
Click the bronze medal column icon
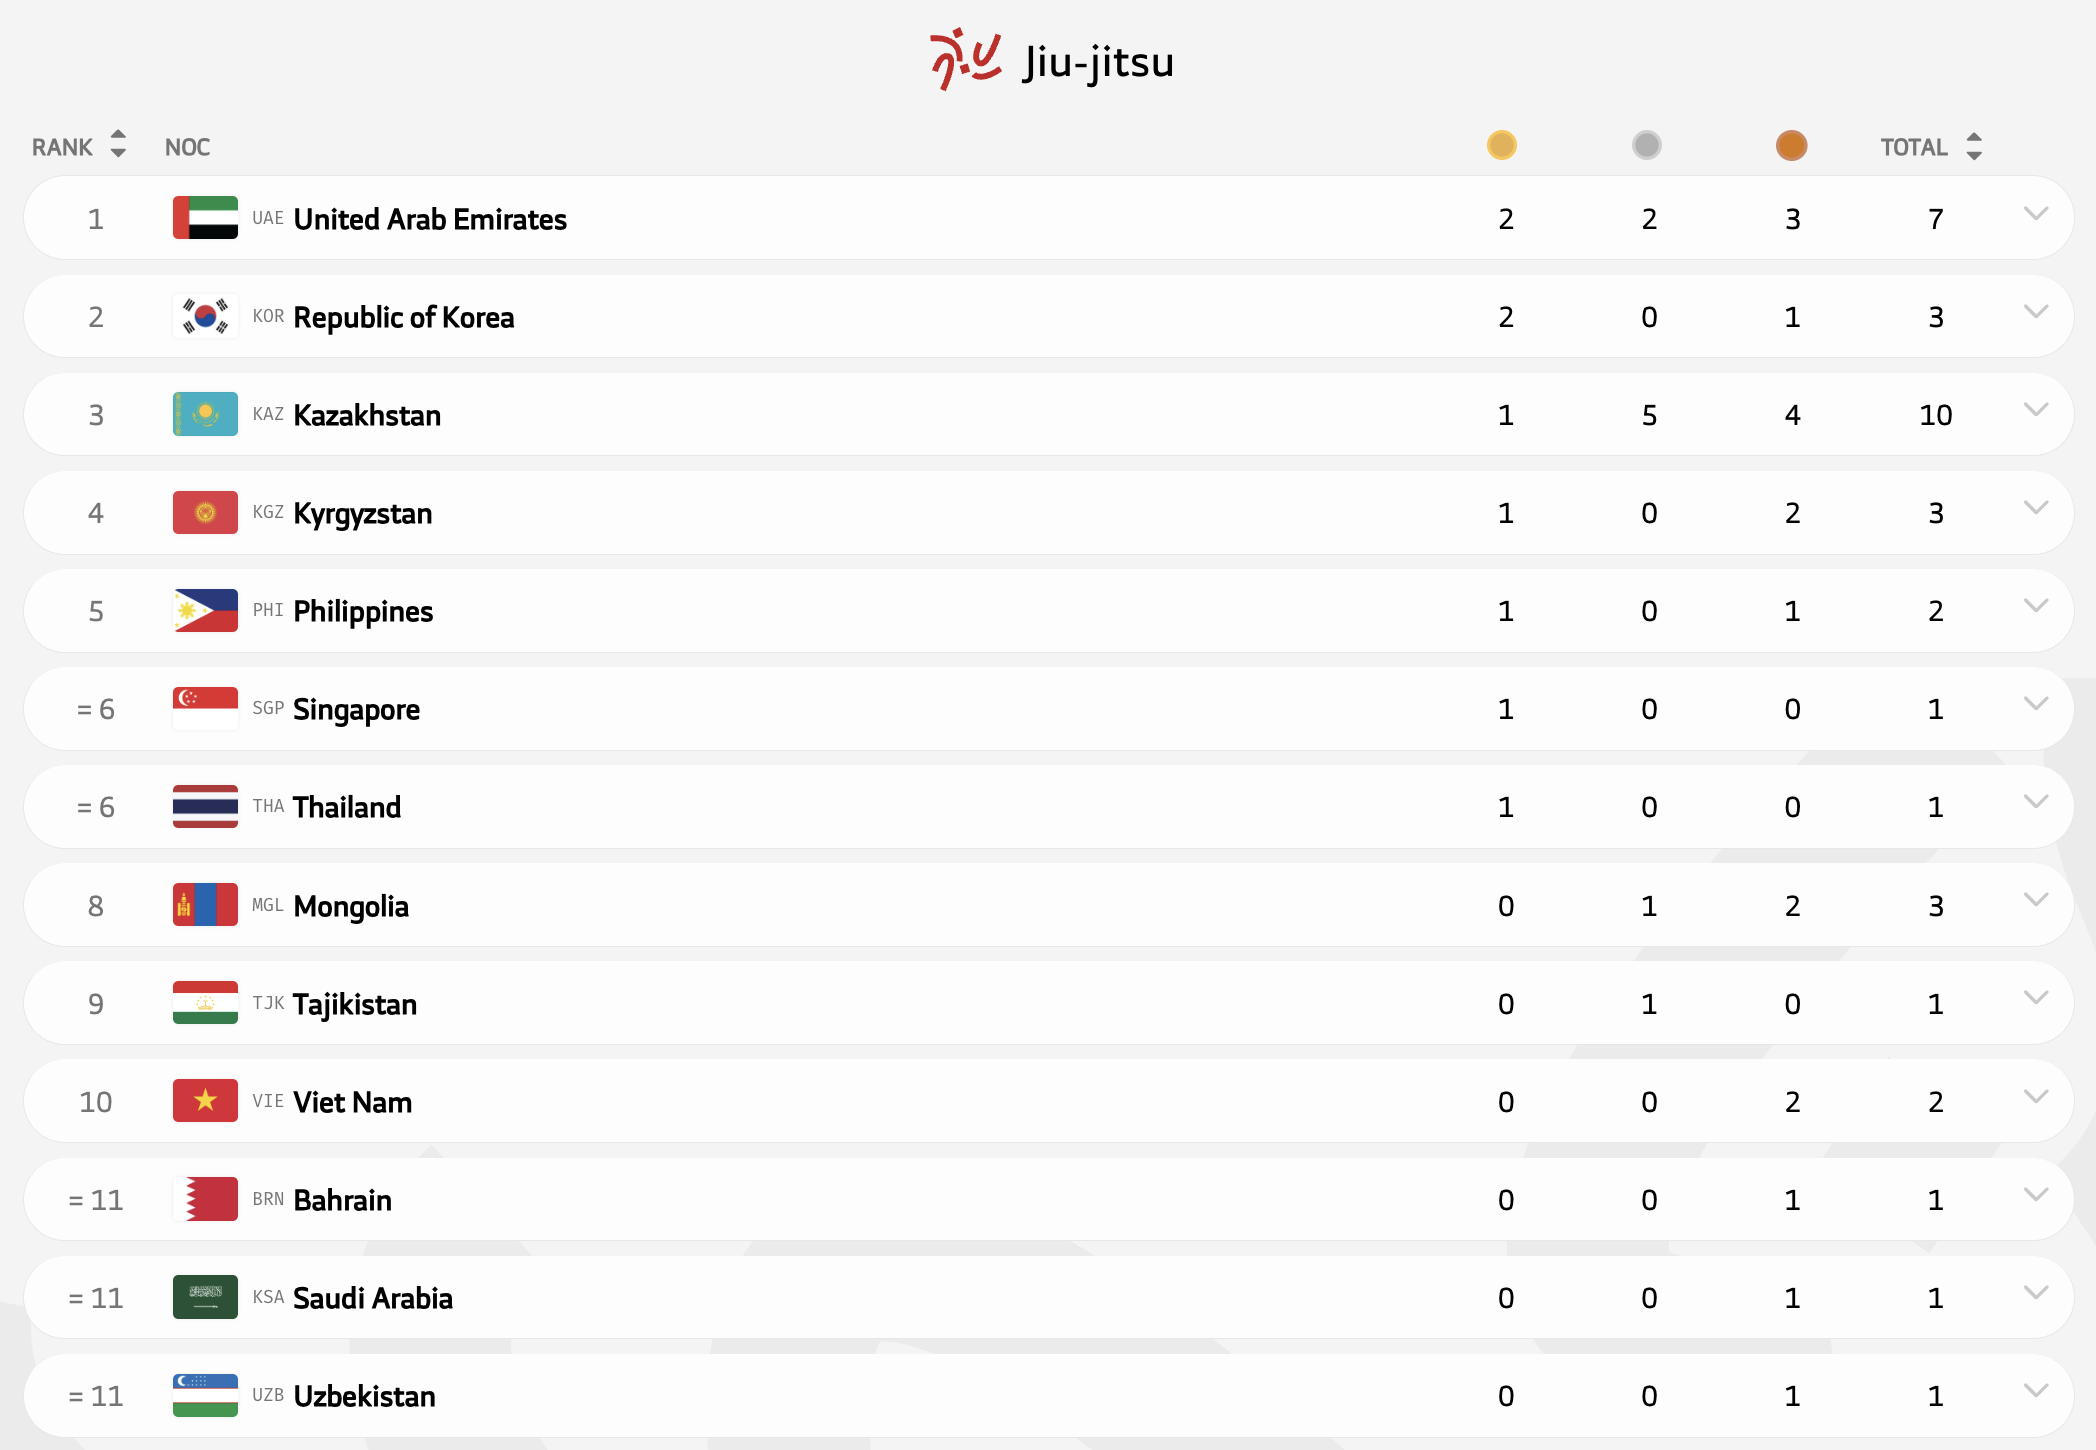[x=1791, y=146]
